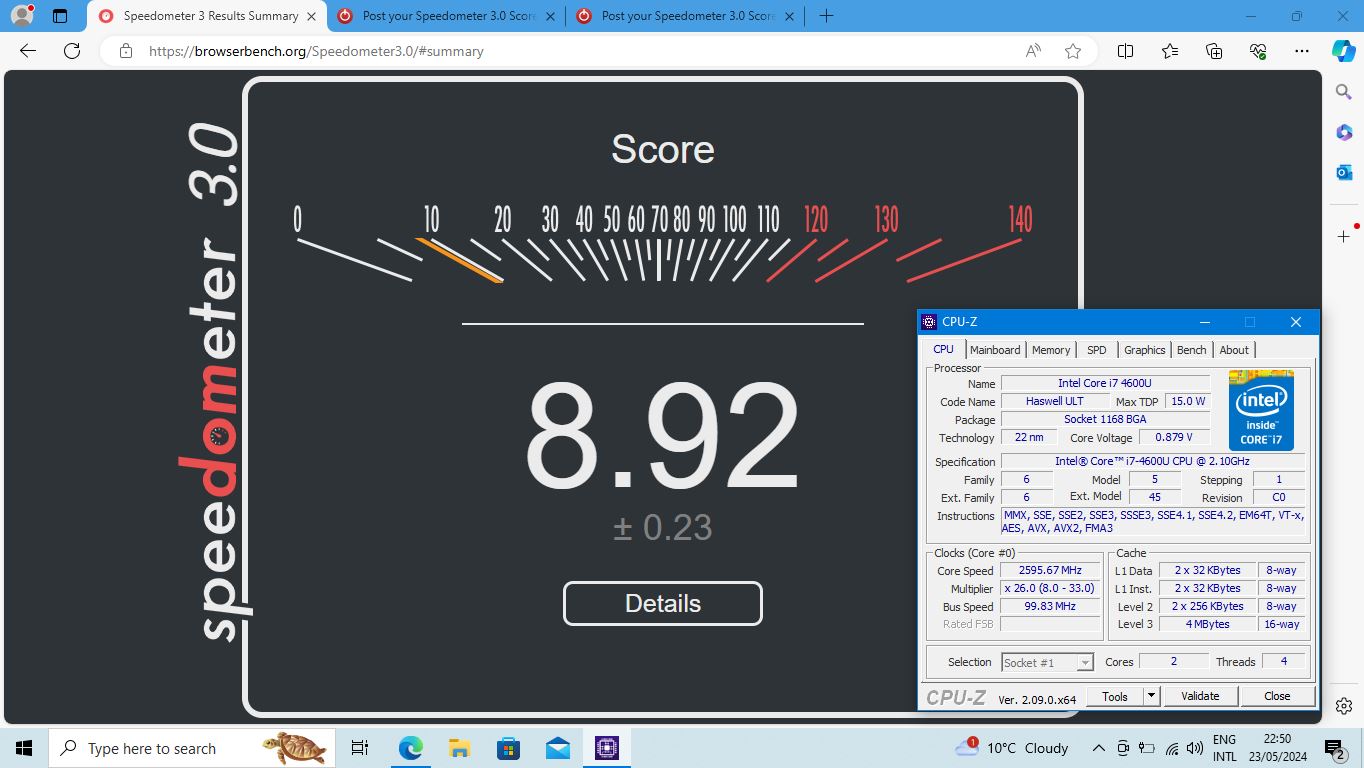Open Microsoft 365 sidebar icon

point(1344,132)
